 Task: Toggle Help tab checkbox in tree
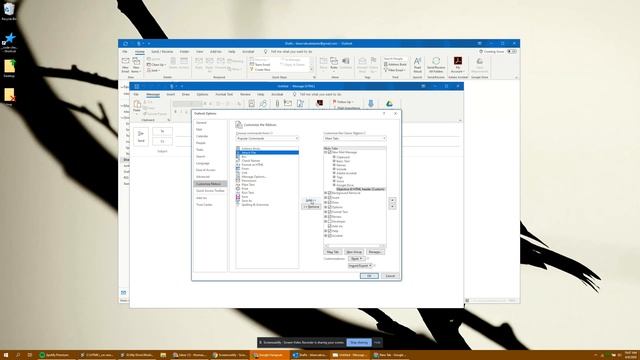click(x=330, y=231)
